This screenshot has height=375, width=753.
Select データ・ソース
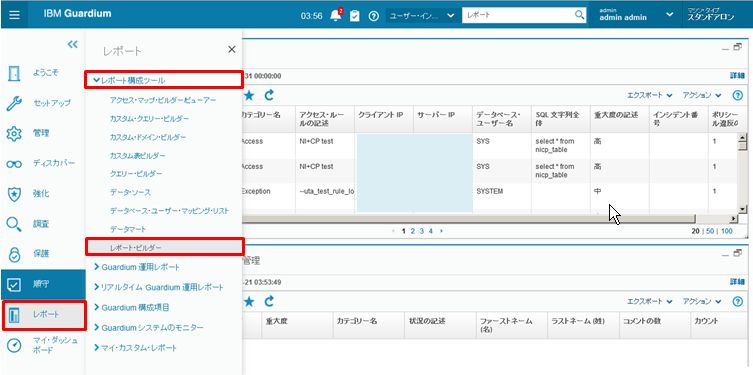[x=130, y=192]
